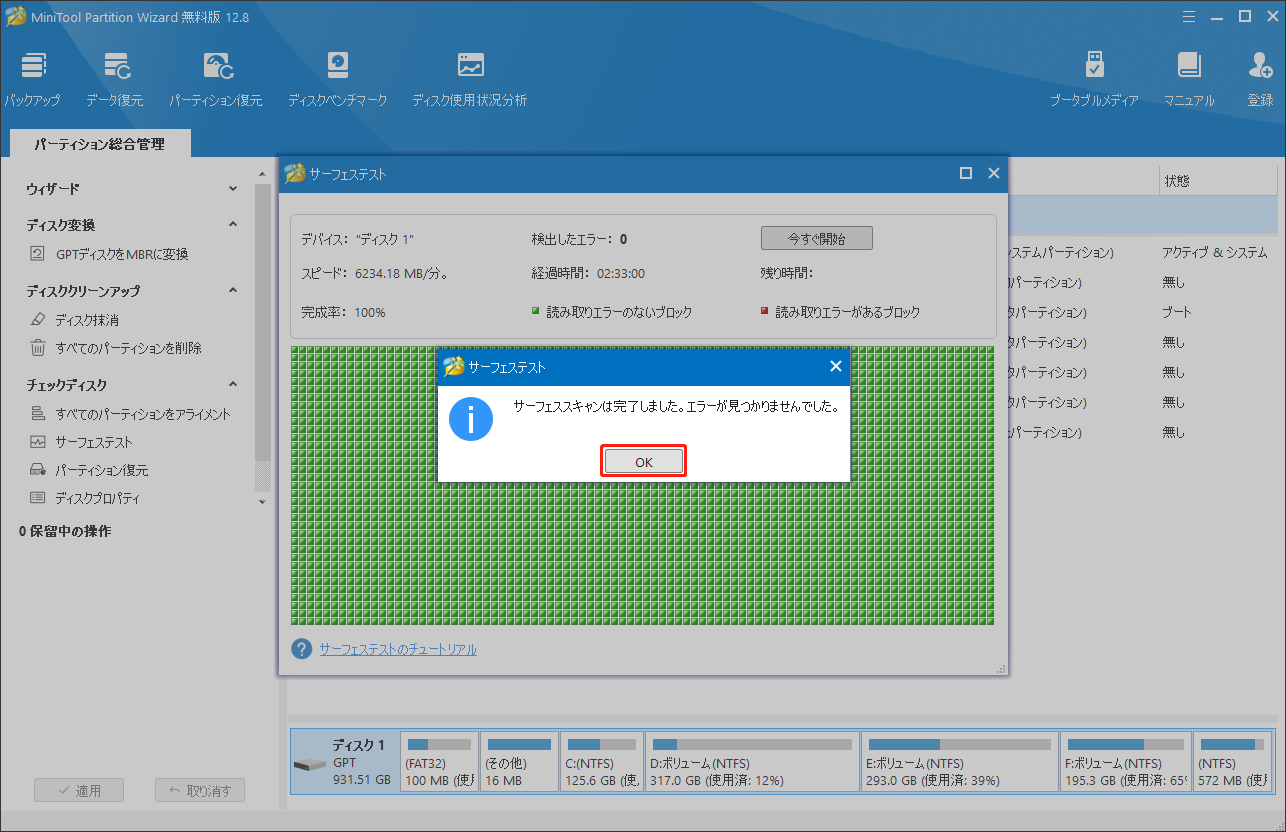Select C:(NTFS) partition in disk map
Screen dimensions: 1286x832
(601, 762)
